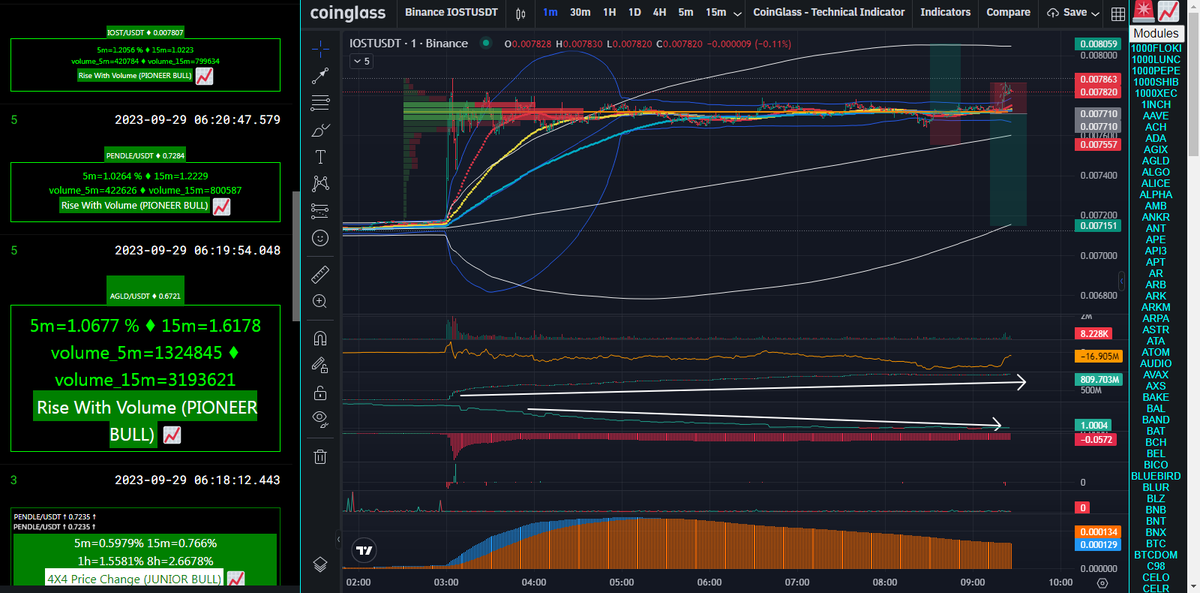Click the 0.007820 current price label
1200x593 pixels.
[x=1097, y=91]
